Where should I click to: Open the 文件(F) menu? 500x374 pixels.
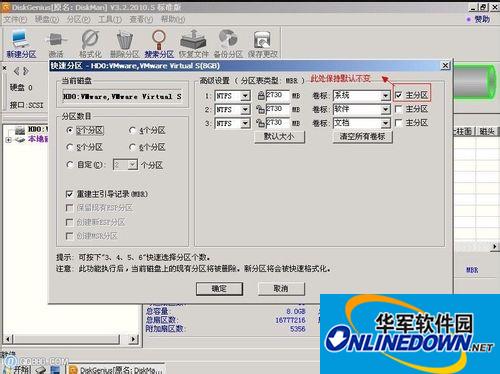click(x=15, y=19)
